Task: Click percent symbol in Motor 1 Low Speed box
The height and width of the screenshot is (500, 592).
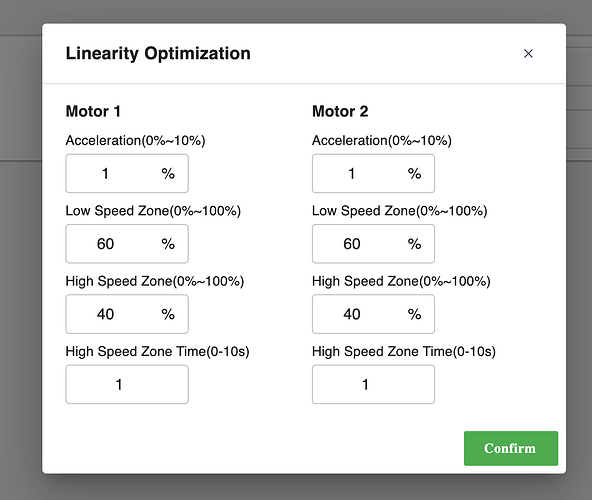Action: coord(168,244)
